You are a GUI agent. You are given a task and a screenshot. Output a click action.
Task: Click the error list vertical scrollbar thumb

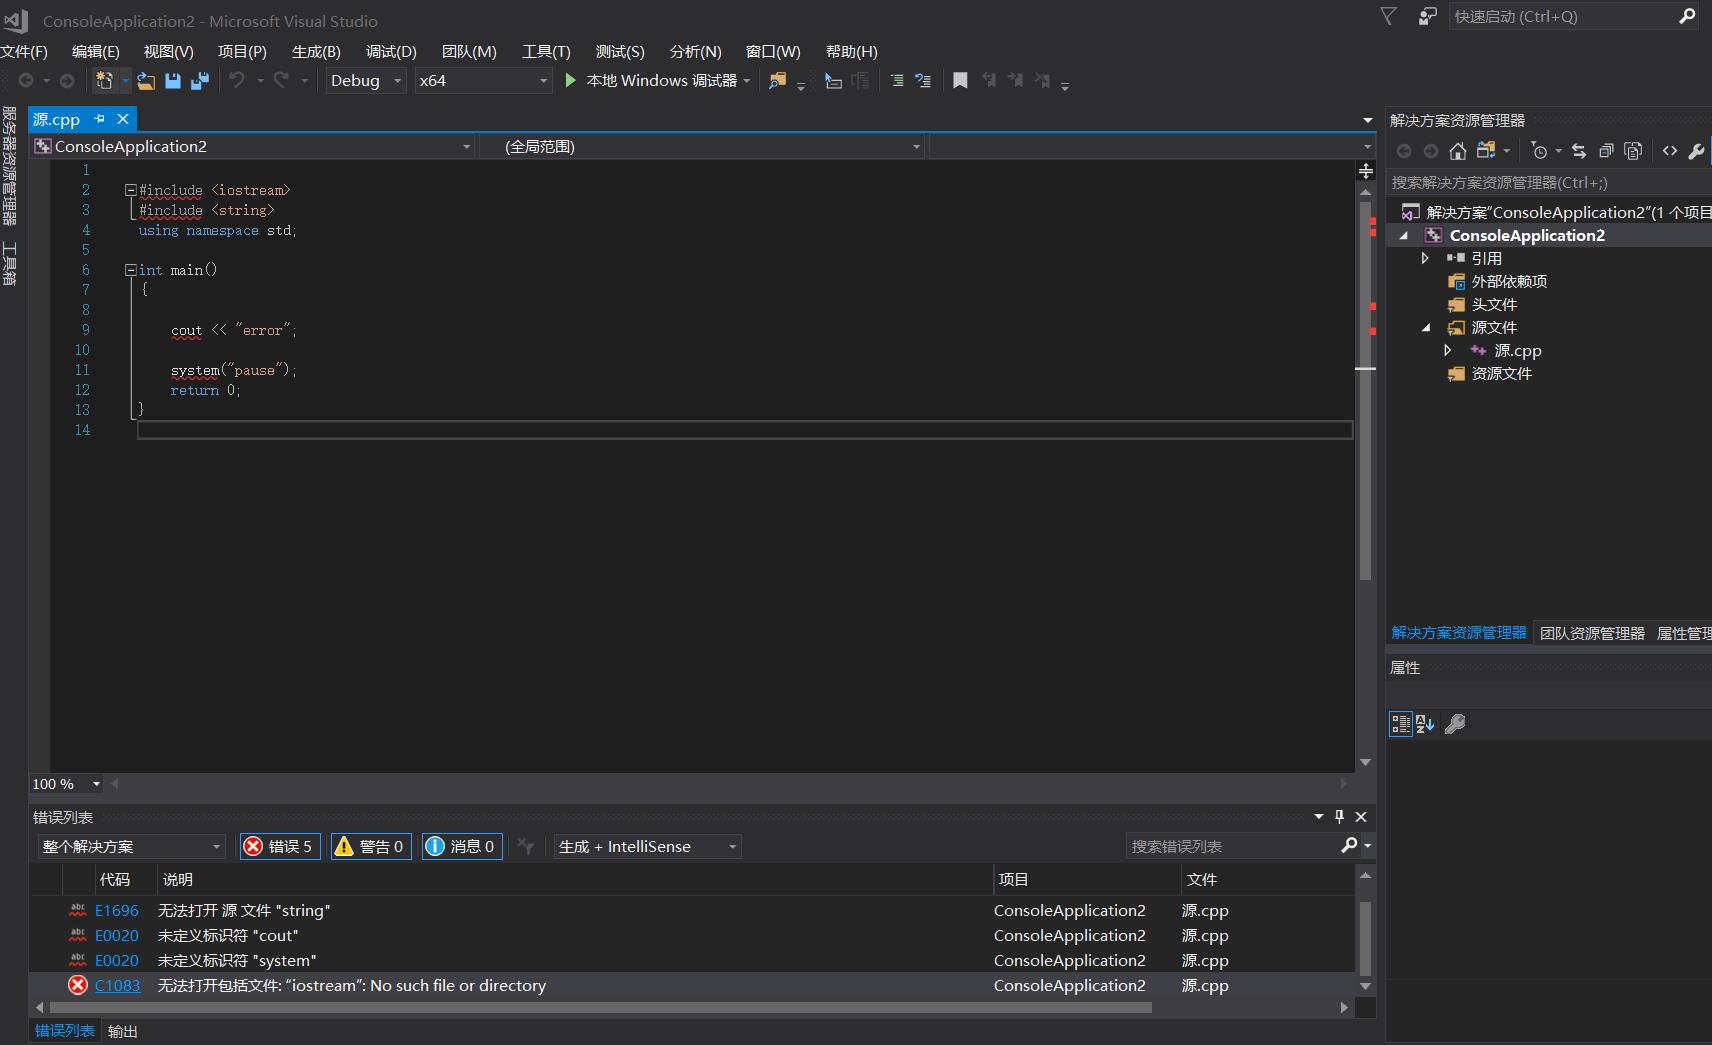click(x=1366, y=938)
